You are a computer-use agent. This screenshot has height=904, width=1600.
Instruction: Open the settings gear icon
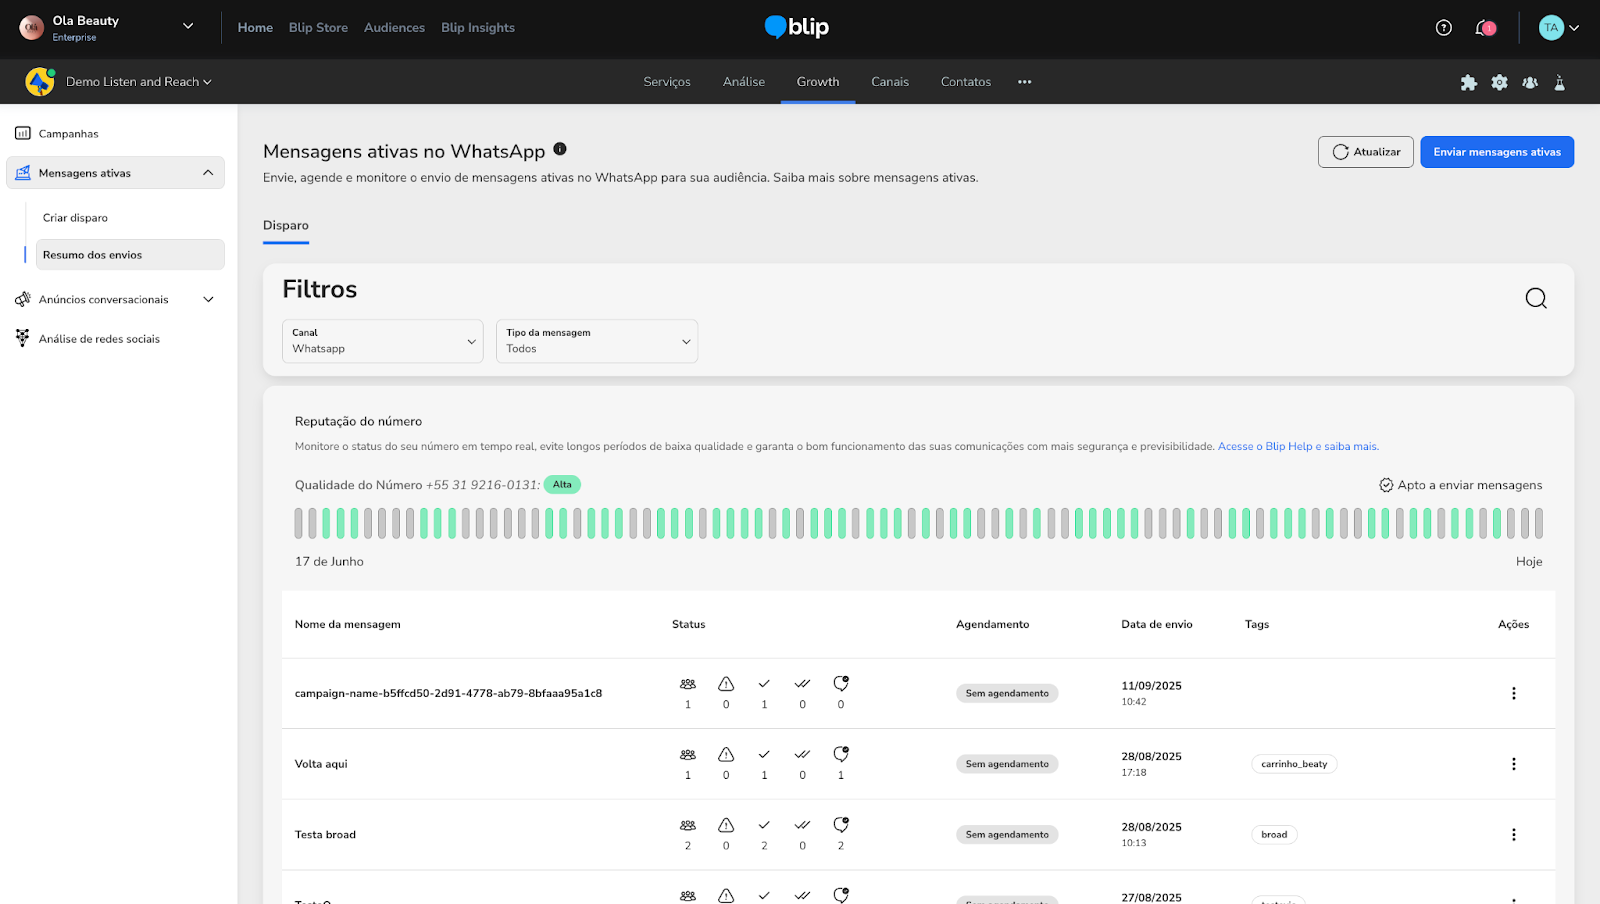click(1499, 83)
